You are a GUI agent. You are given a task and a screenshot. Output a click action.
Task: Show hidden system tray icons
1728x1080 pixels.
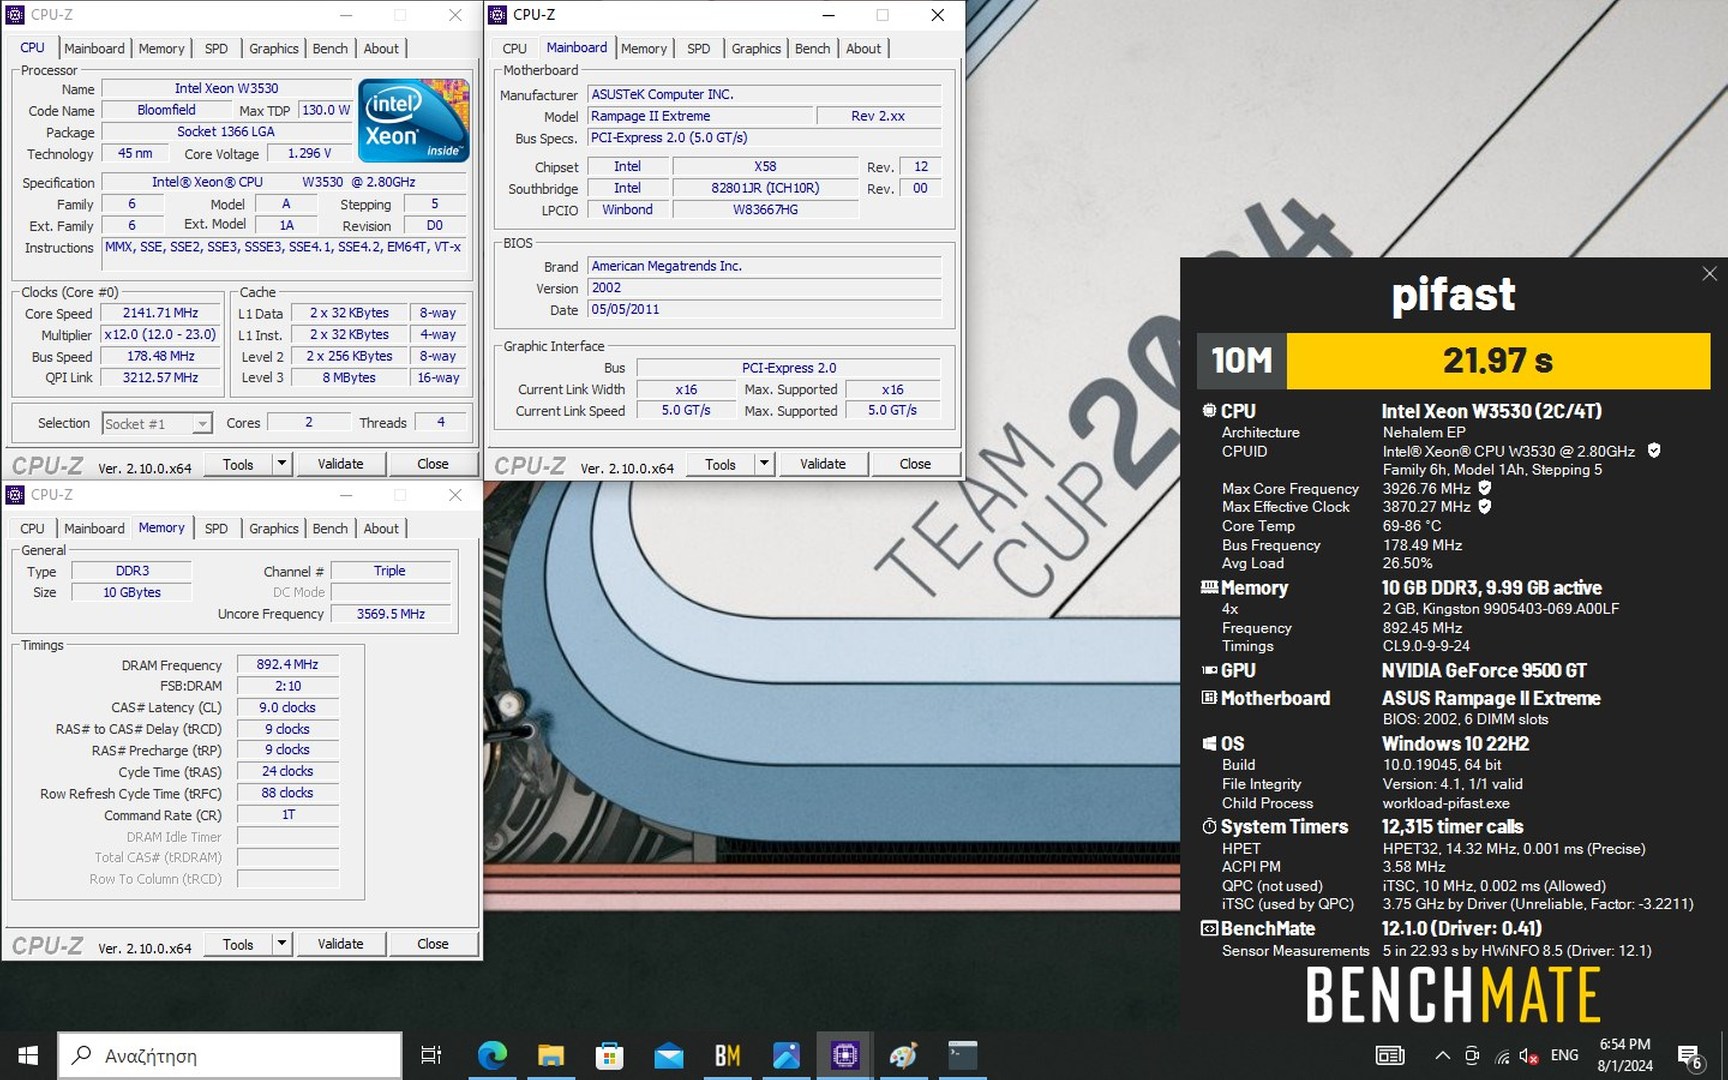[x=1442, y=1055]
